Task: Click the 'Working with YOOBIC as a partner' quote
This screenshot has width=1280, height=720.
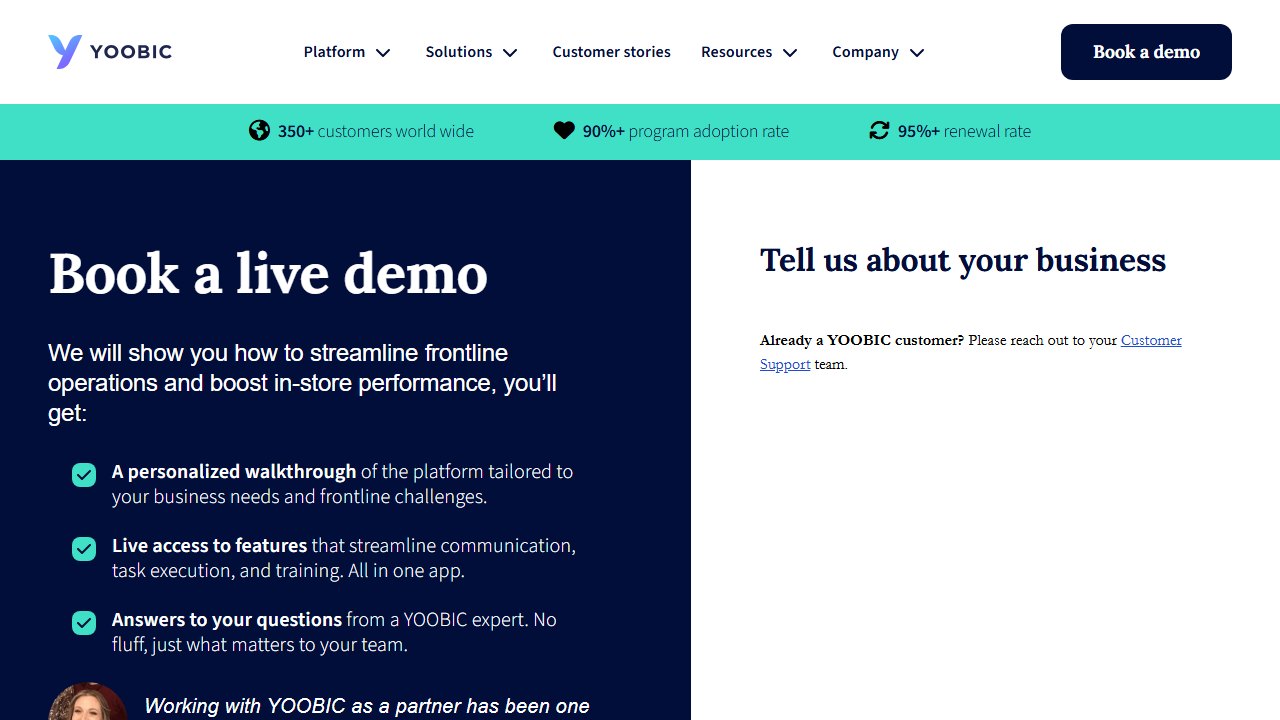Action: (x=367, y=707)
